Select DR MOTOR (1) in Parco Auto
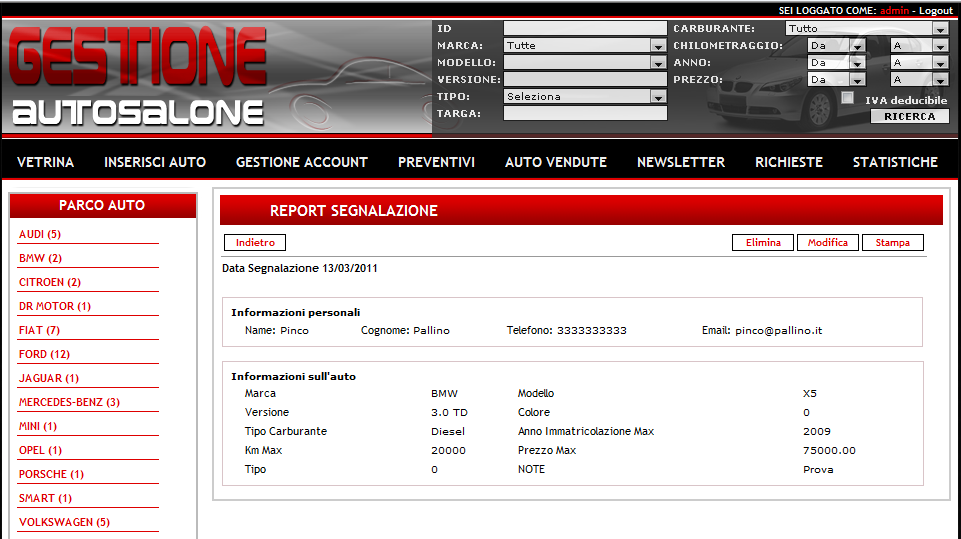 click(55, 306)
